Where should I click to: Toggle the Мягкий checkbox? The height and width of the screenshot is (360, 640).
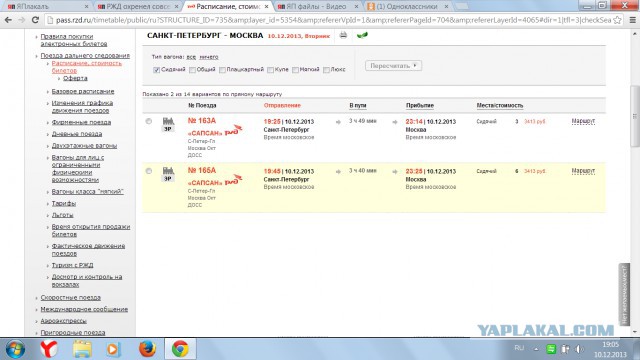coord(295,70)
